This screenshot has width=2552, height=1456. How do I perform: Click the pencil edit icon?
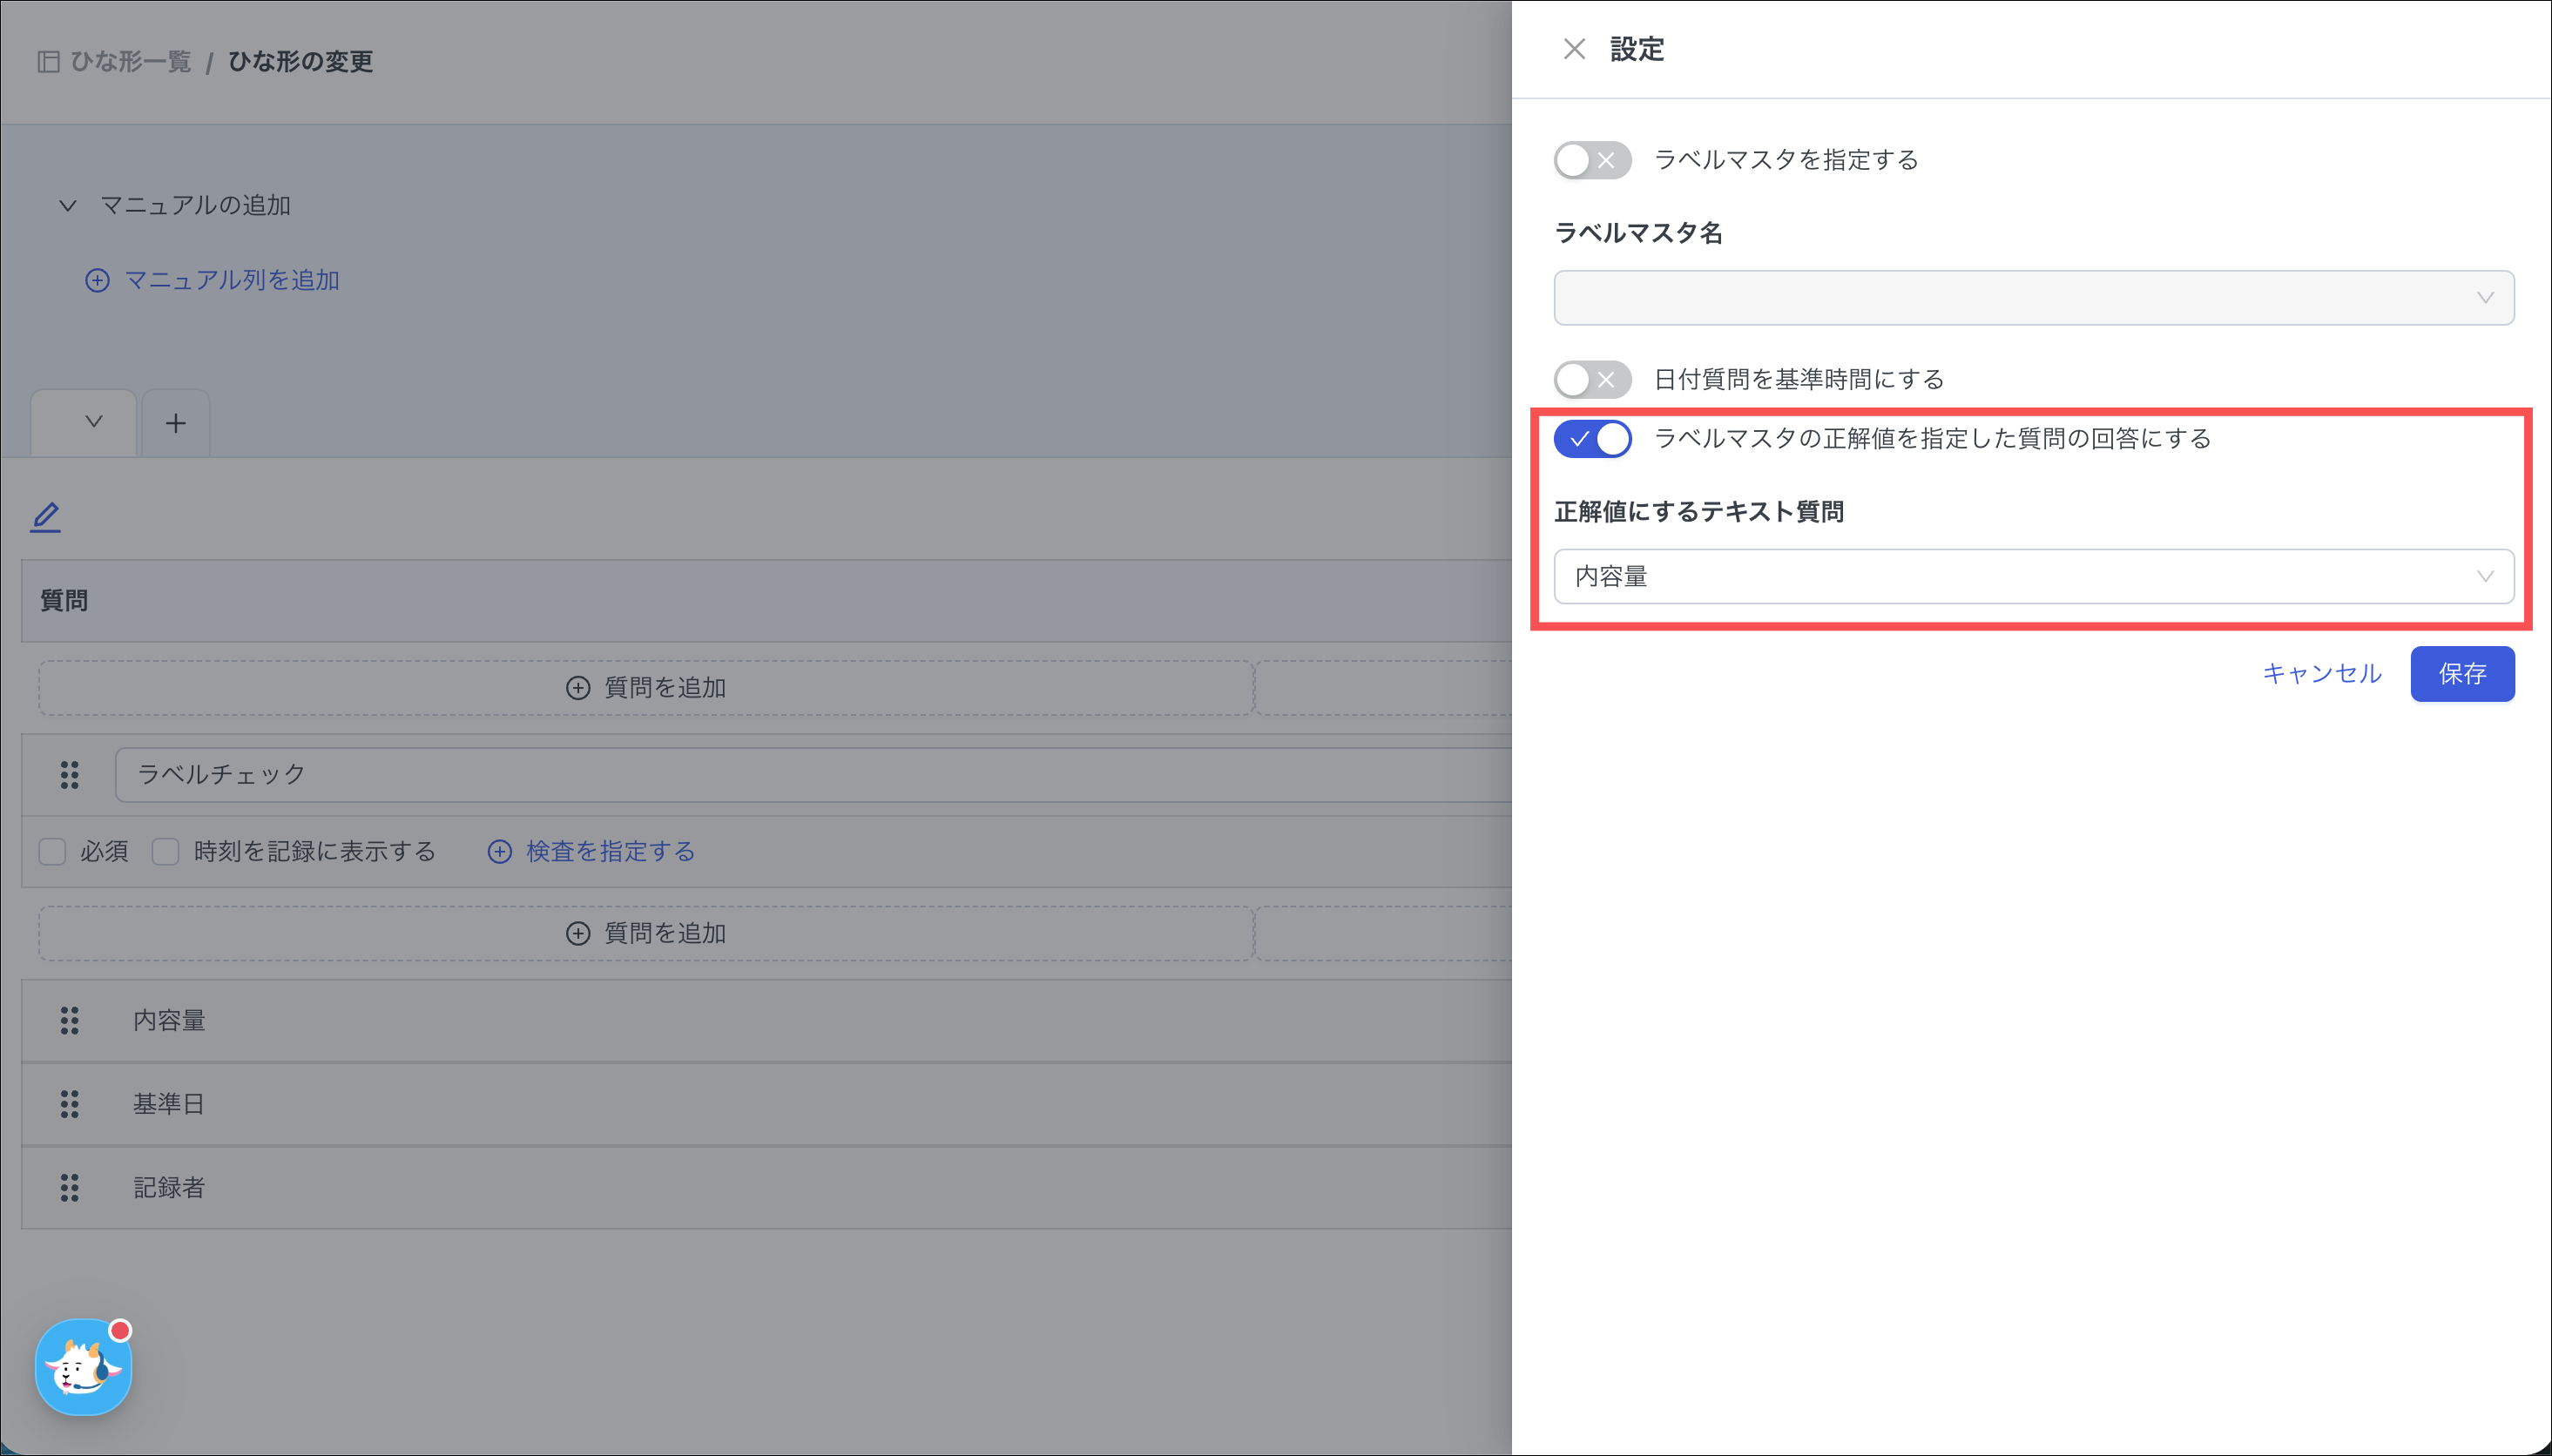46,517
